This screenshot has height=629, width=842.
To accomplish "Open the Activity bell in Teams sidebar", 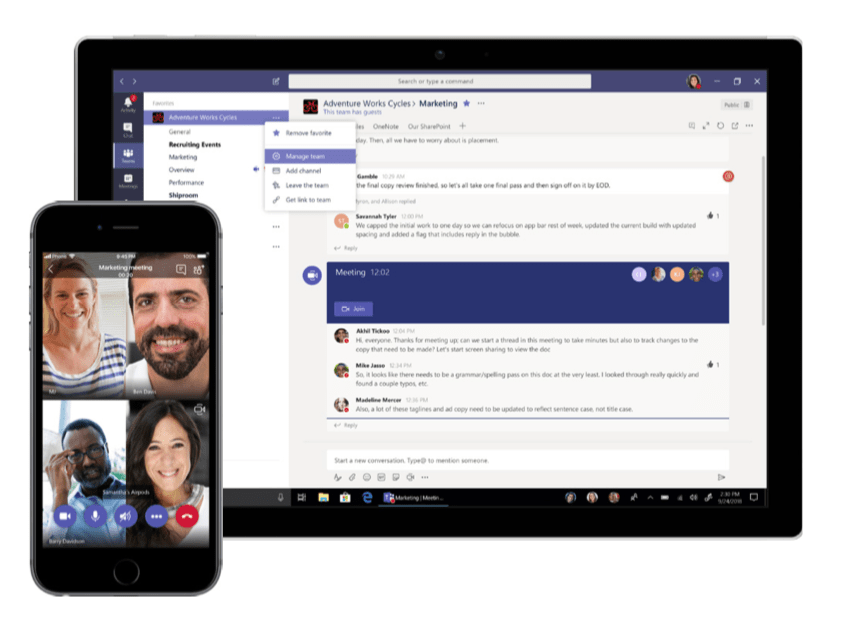I will point(128,104).
